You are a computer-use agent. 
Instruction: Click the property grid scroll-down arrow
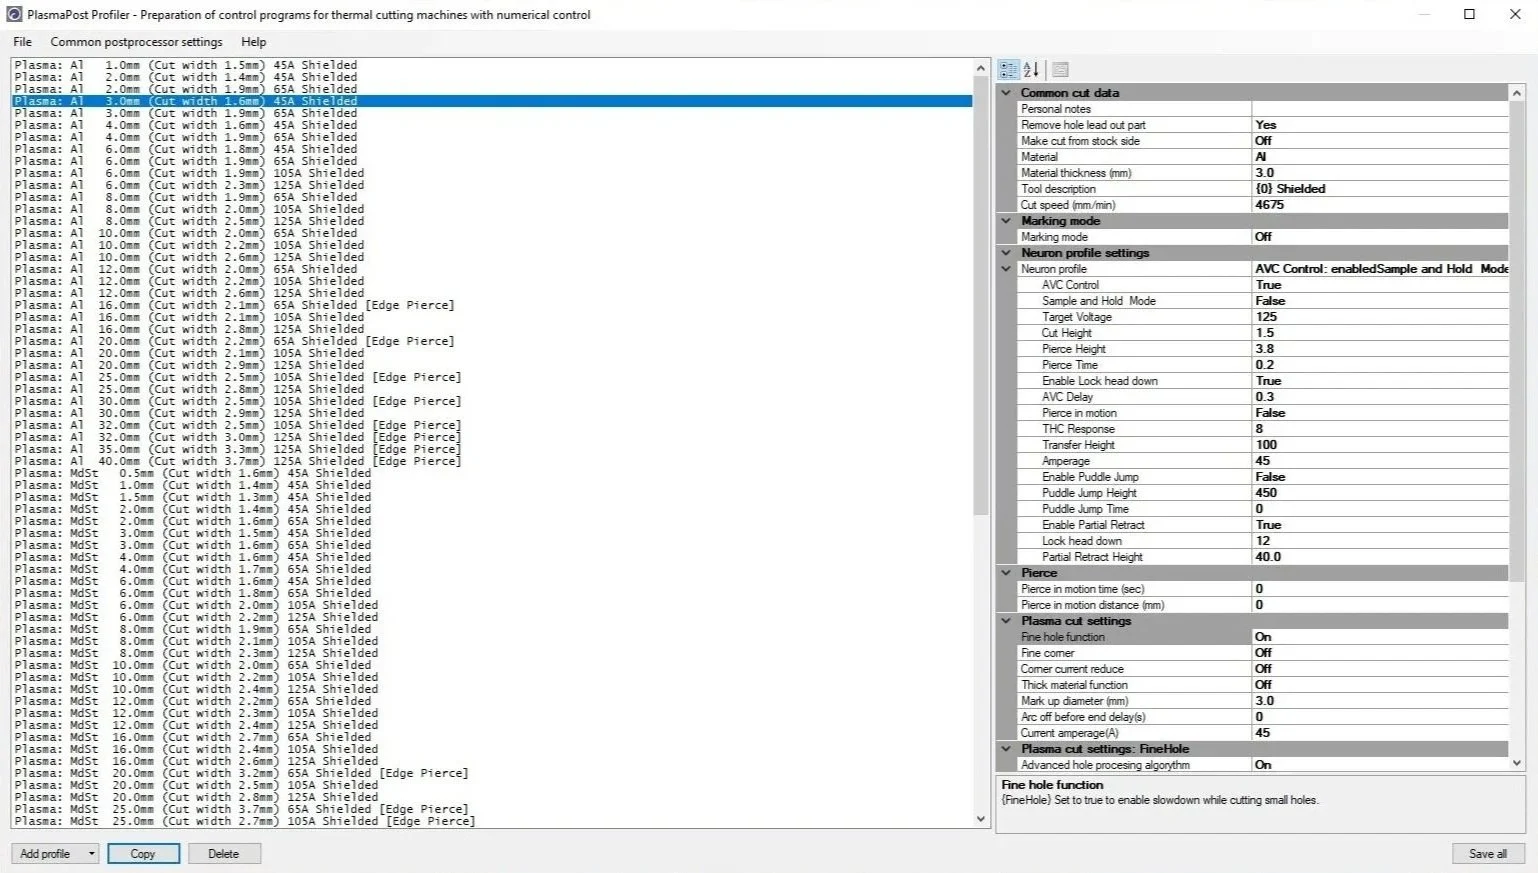1517,763
